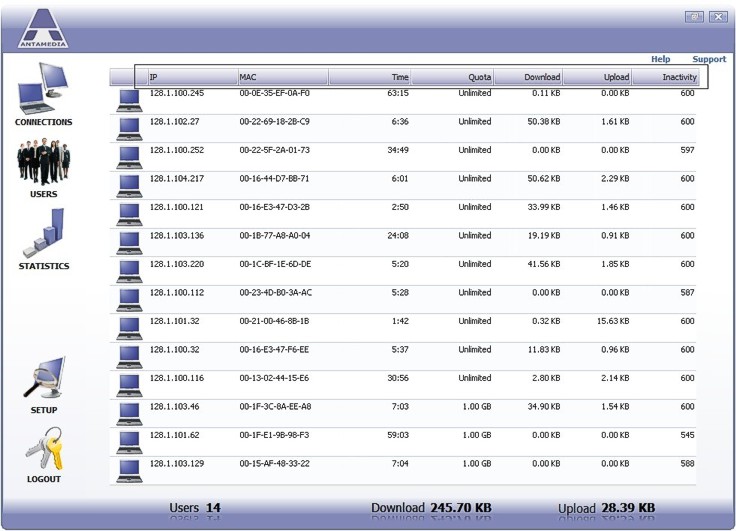Click the Logout keys icon
Viewport: 736px width, 531px height.
coord(43,448)
